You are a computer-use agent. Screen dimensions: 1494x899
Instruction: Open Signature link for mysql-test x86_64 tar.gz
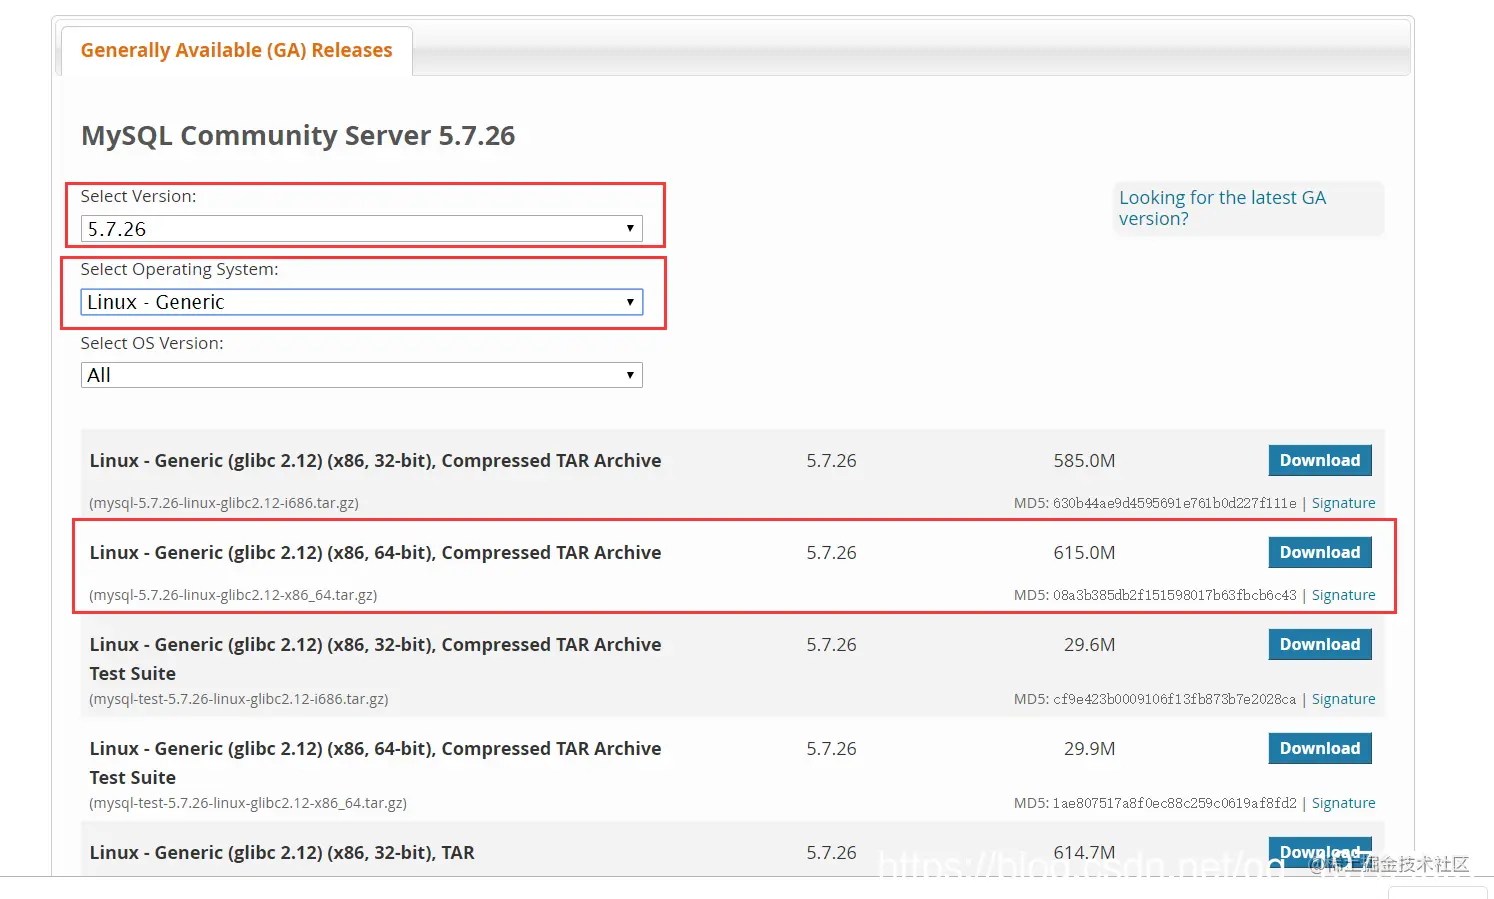[x=1343, y=803]
